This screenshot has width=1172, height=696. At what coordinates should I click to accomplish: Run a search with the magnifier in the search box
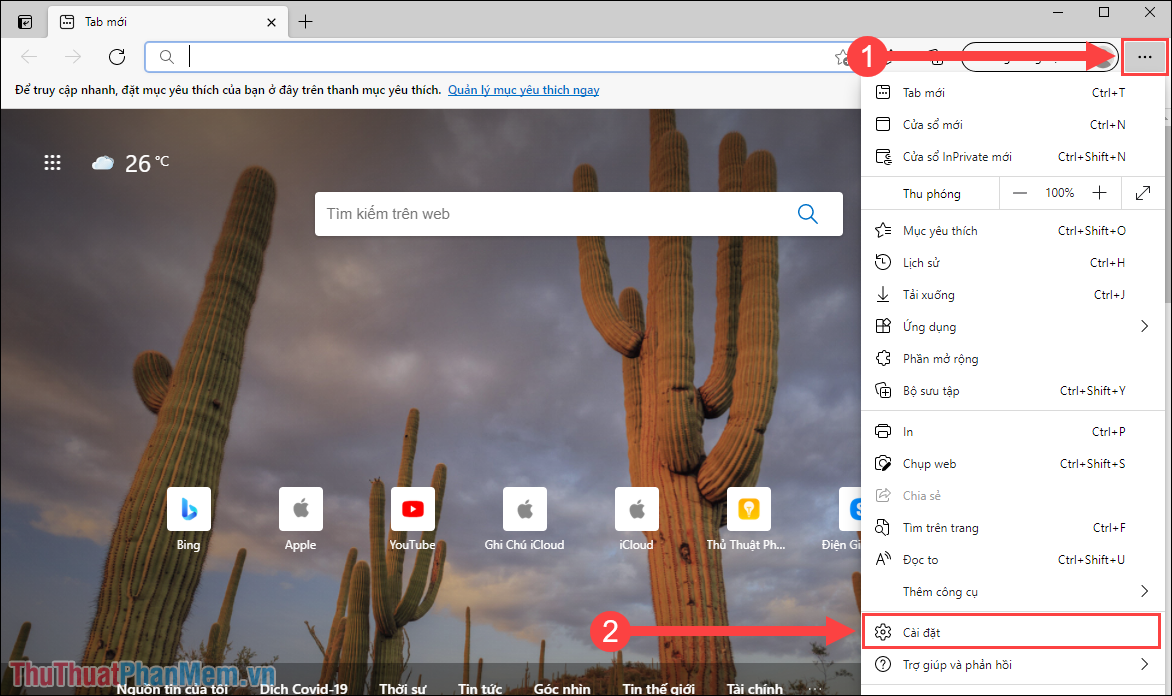[807, 213]
